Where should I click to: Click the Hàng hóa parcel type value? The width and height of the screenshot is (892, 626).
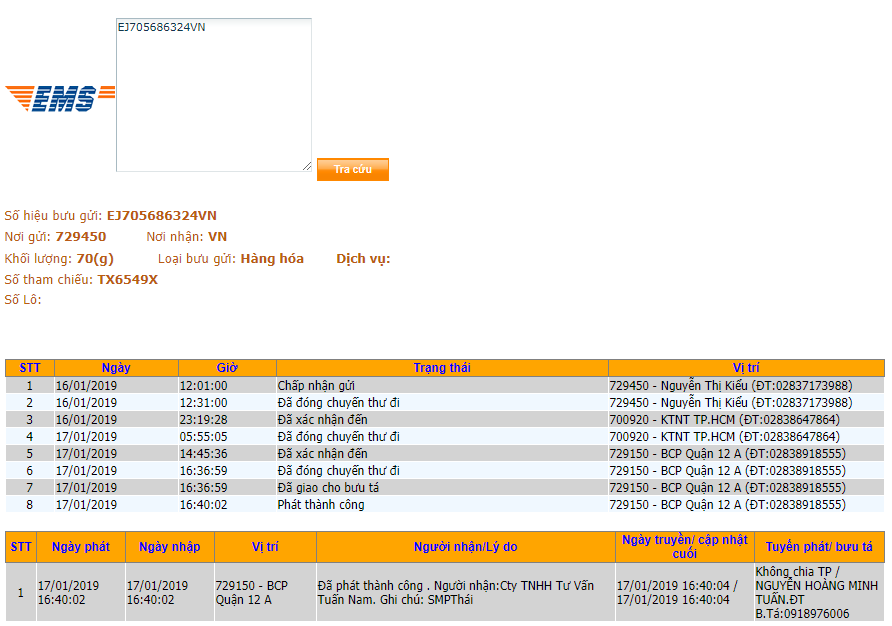(272, 259)
